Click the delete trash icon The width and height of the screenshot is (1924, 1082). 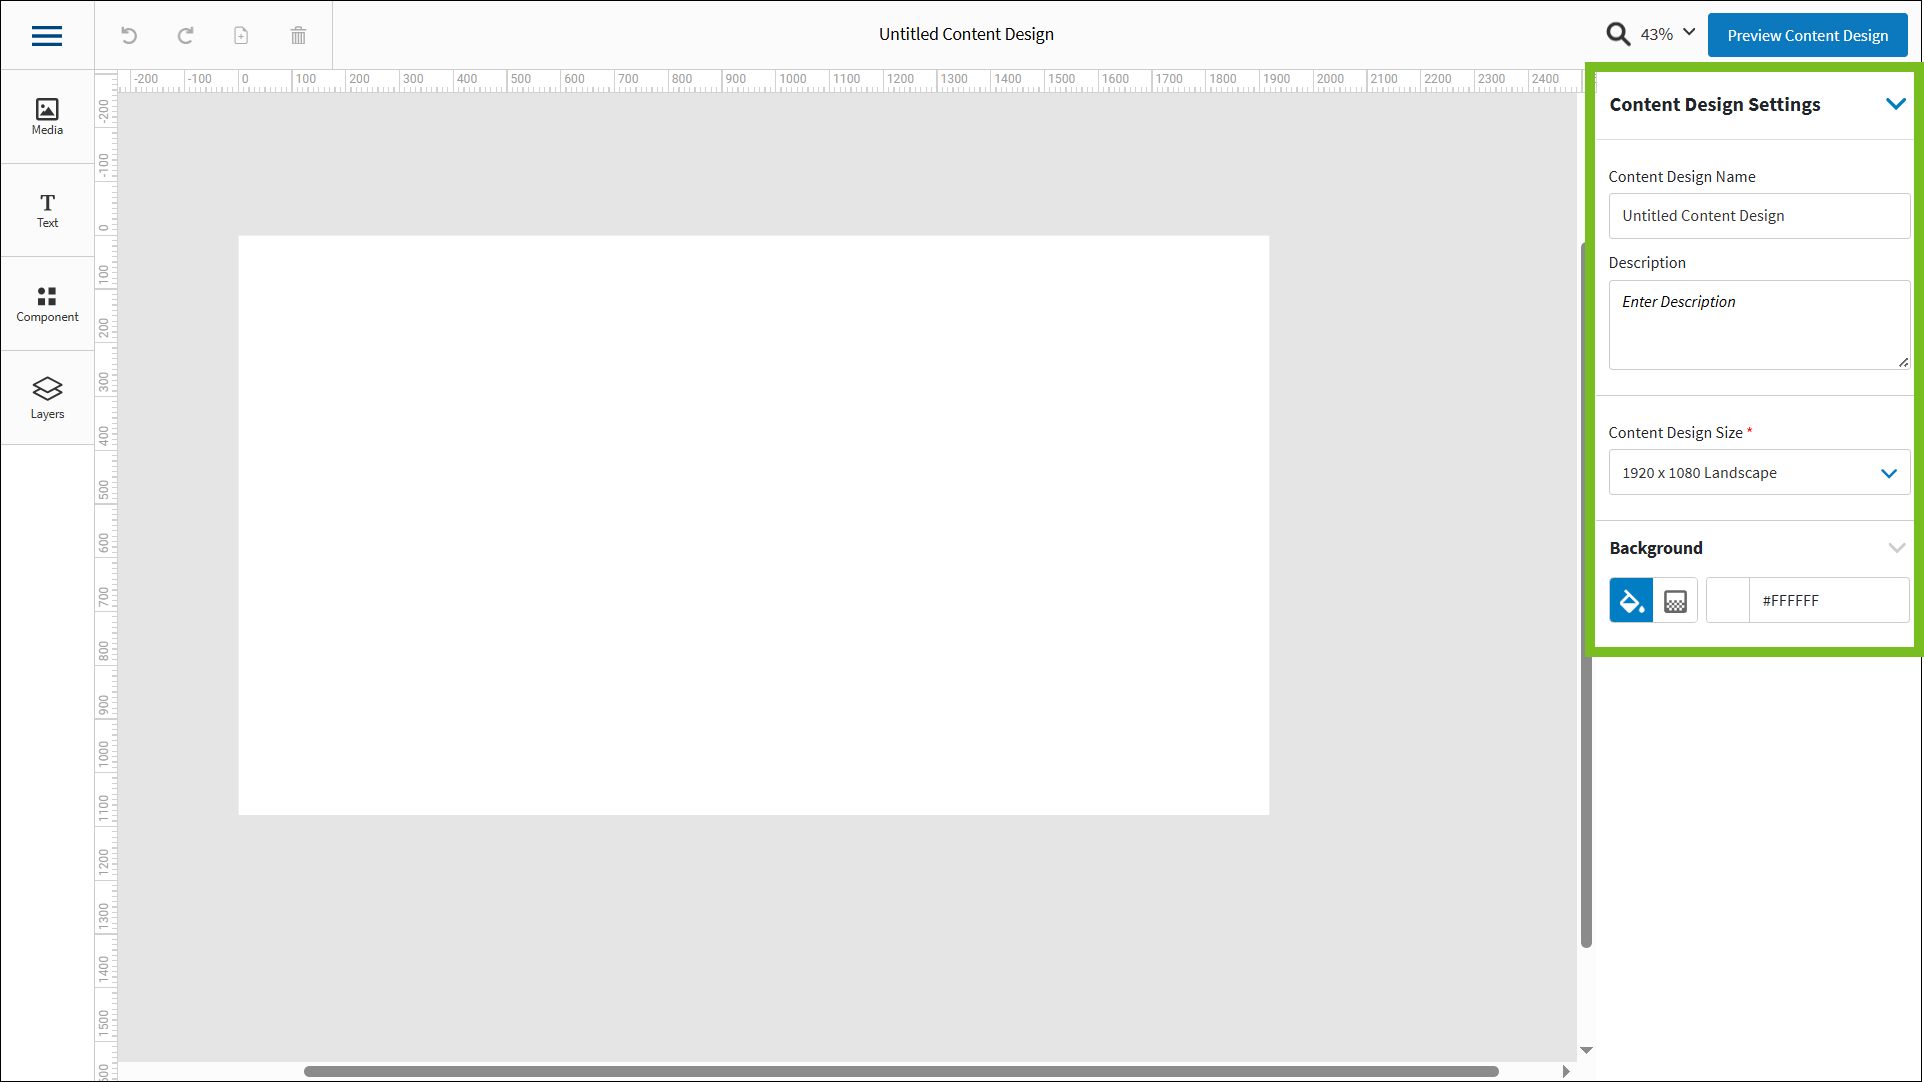click(x=297, y=35)
